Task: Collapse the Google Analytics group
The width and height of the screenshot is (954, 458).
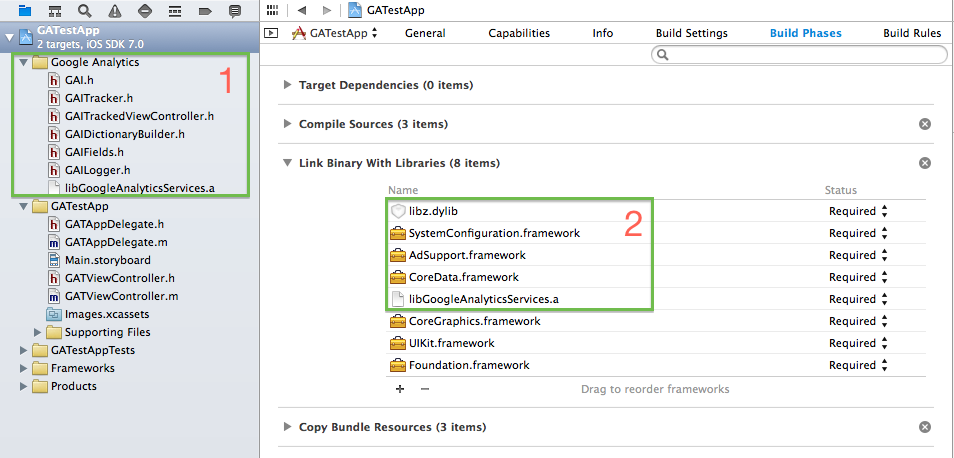Action: tap(23, 62)
